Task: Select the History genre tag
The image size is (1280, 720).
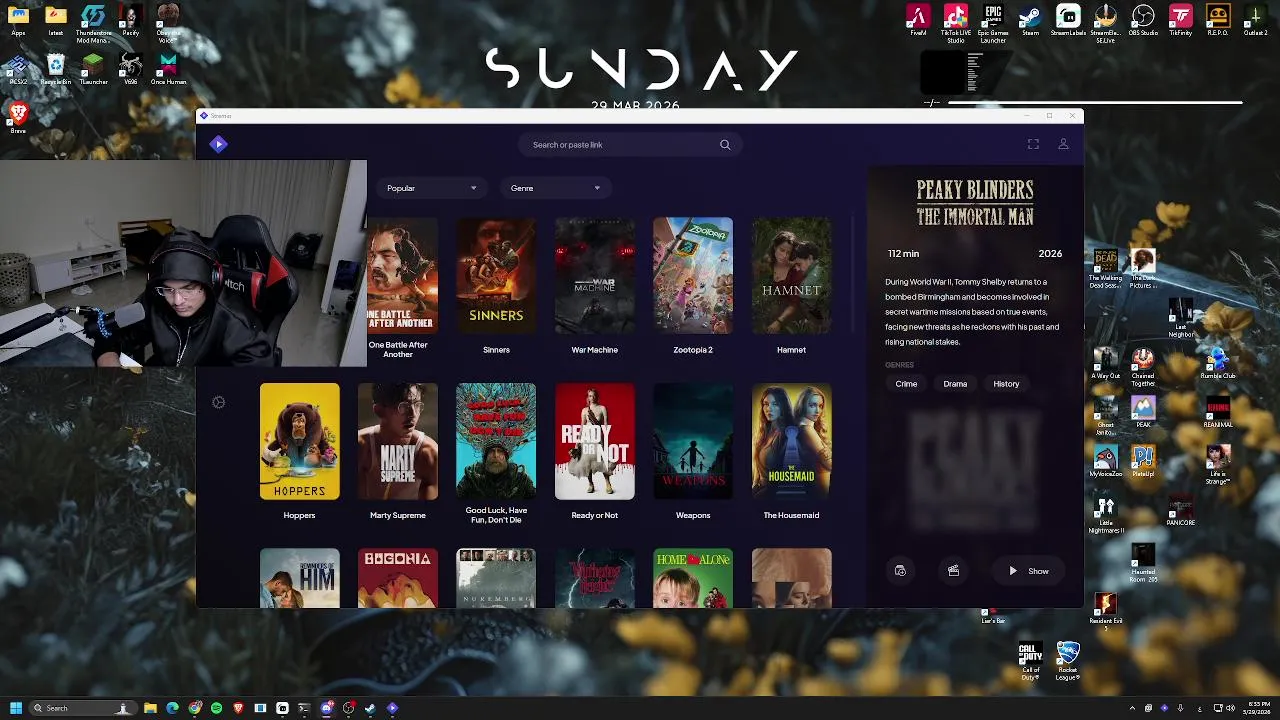Action: (1006, 384)
